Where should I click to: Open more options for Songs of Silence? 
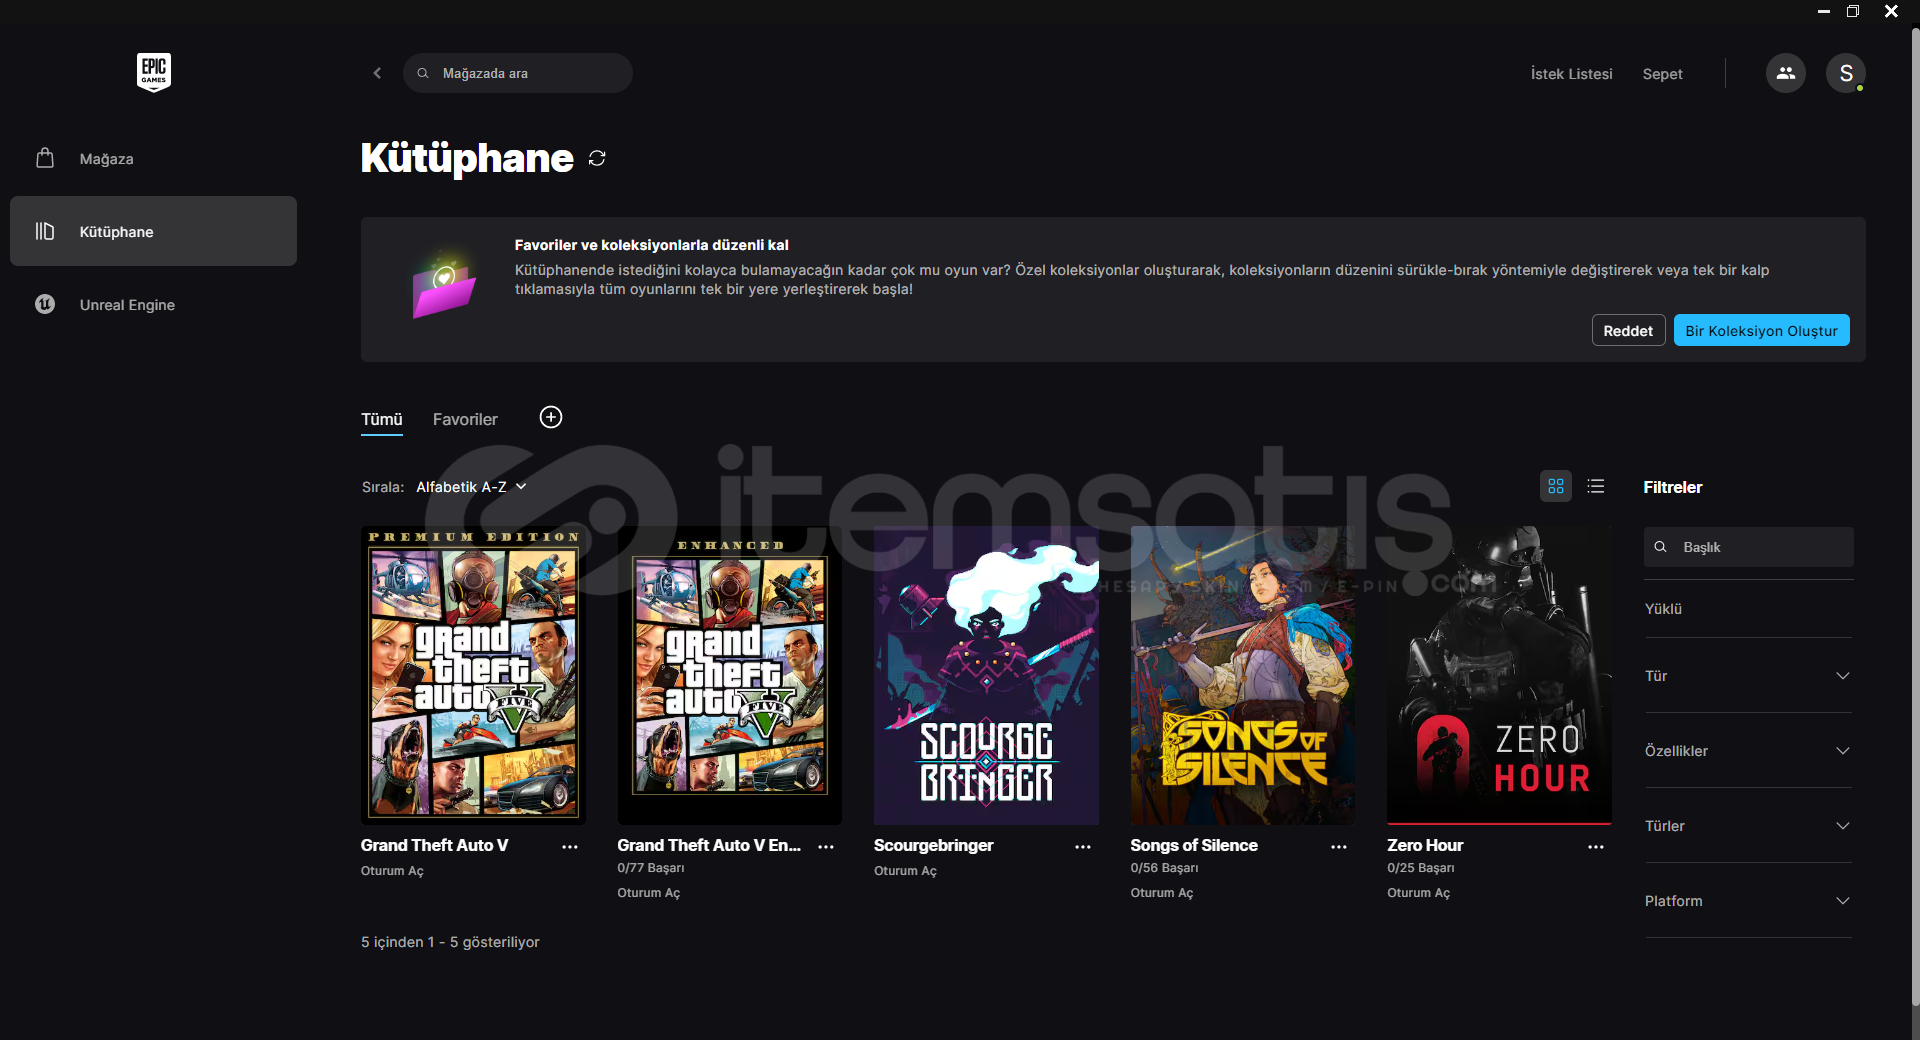click(1339, 847)
